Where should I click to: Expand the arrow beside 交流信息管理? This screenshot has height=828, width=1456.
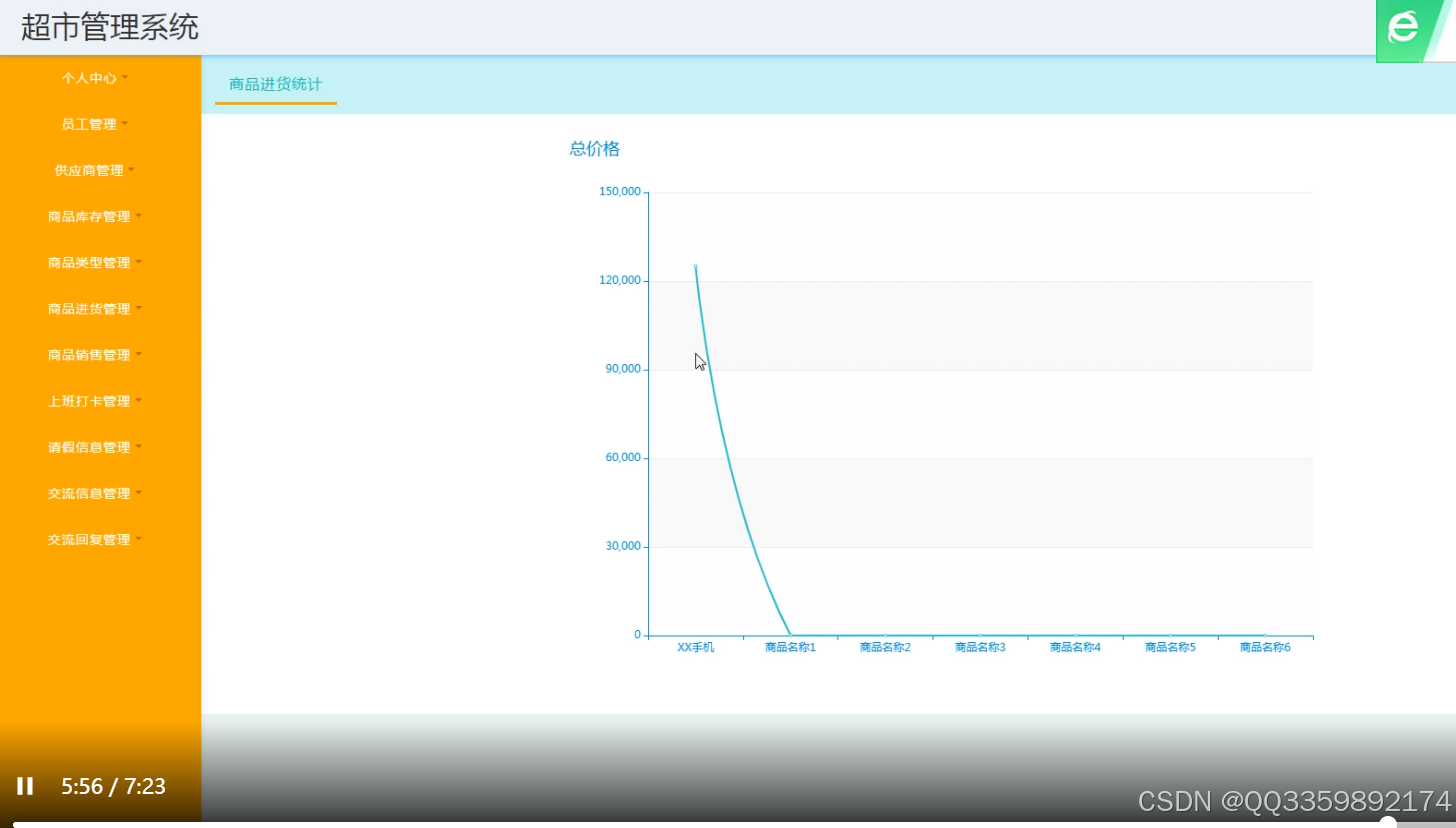tap(138, 491)
